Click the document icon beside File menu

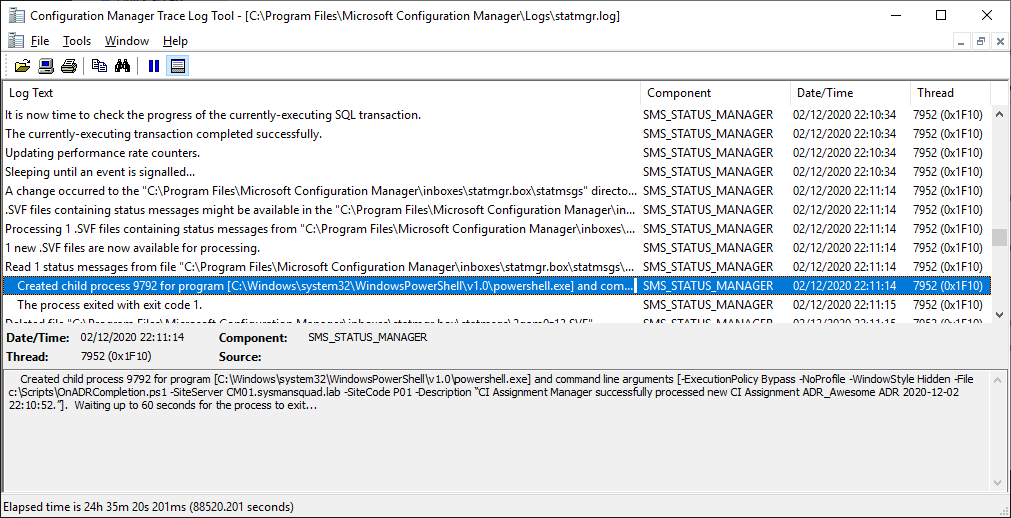click(x=16, y=41)
